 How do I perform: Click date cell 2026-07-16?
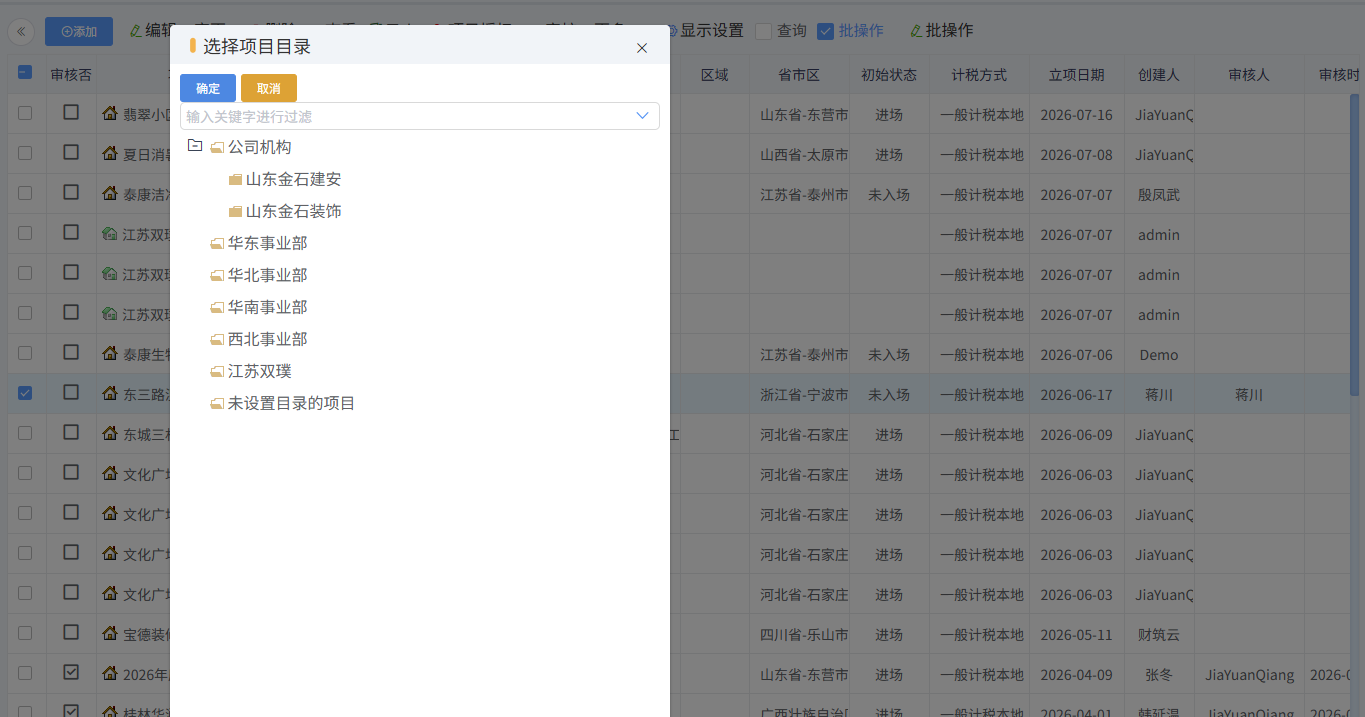pos(1076,115)
